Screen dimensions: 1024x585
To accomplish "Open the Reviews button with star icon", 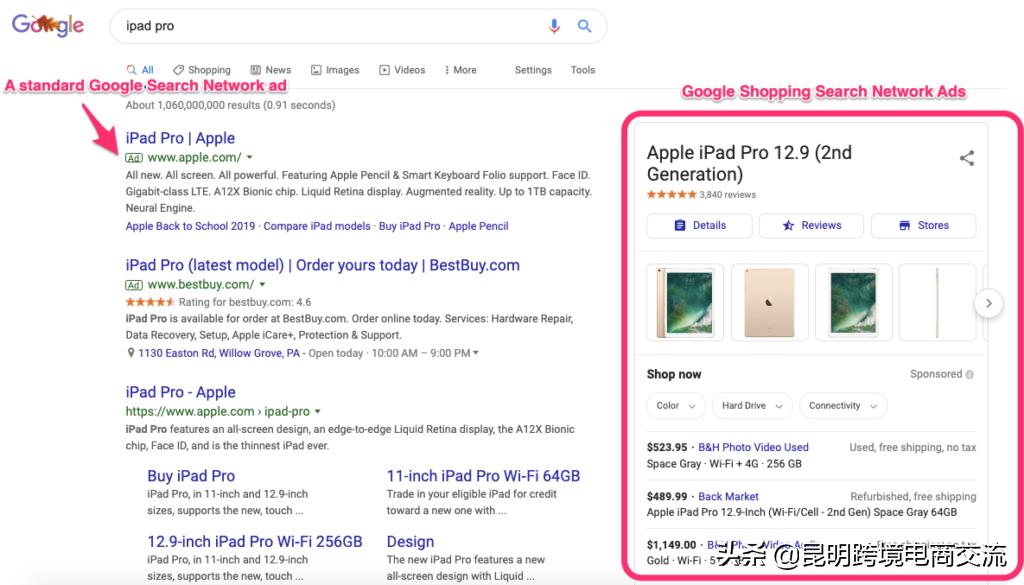I will [811, 225].
